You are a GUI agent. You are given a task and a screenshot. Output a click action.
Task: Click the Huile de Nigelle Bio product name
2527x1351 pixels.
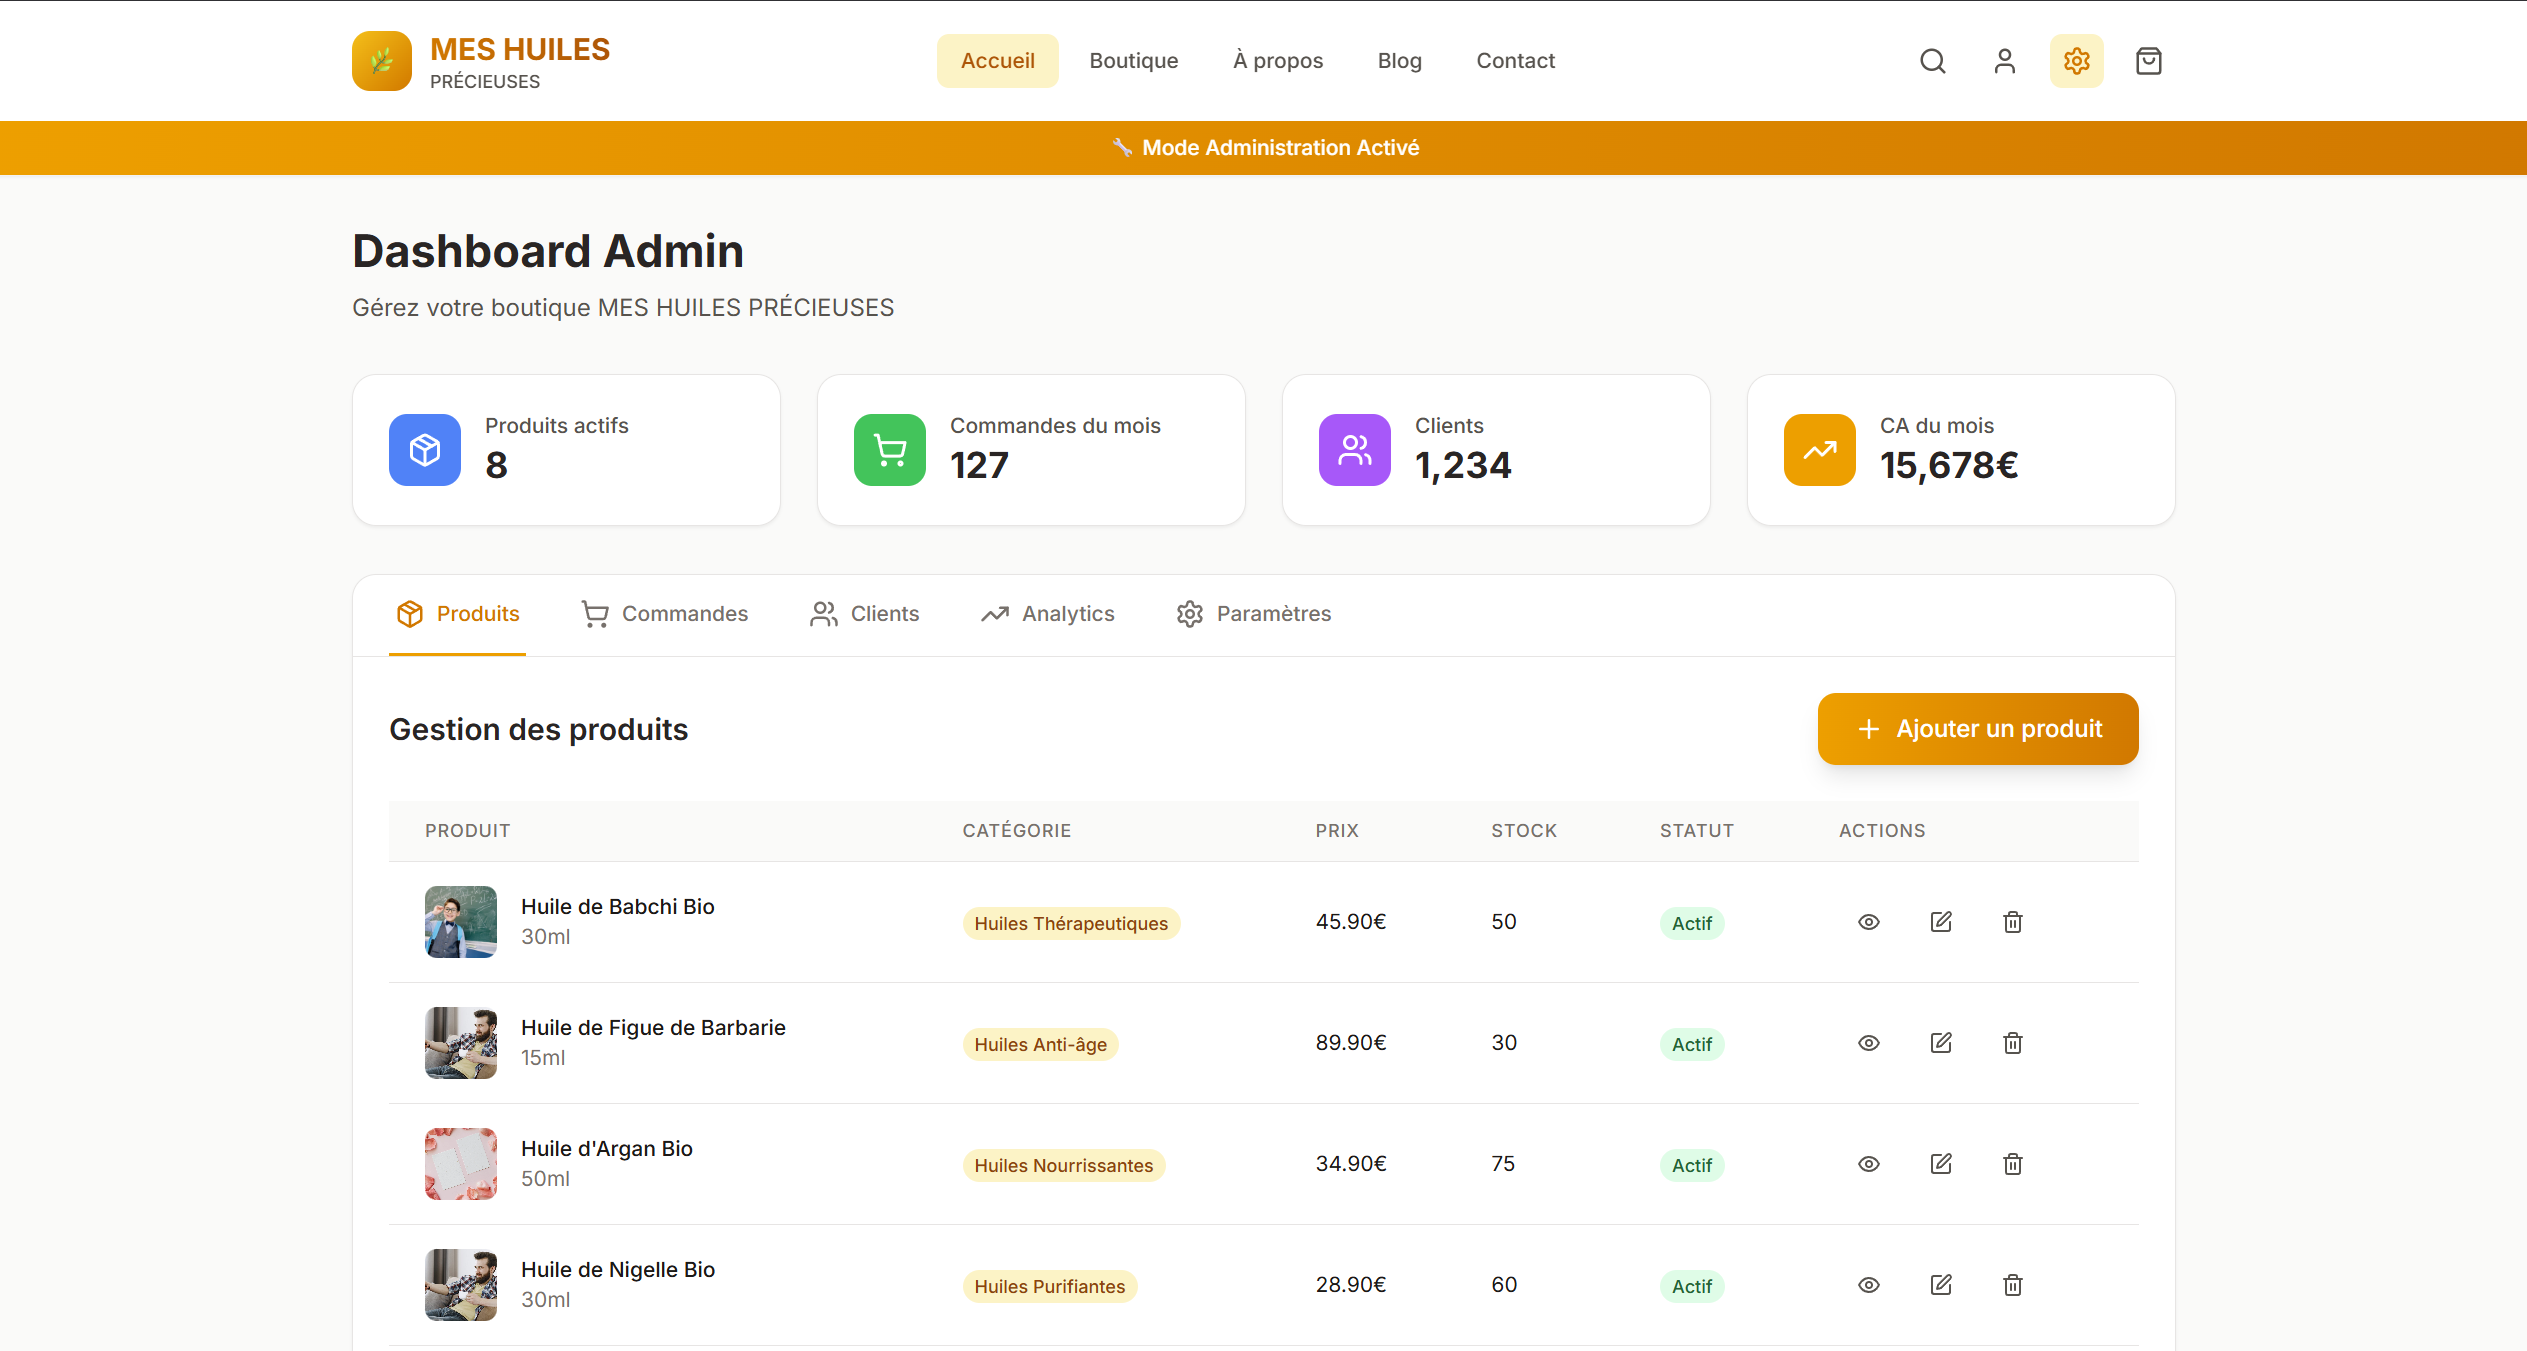pos(618,1270)
